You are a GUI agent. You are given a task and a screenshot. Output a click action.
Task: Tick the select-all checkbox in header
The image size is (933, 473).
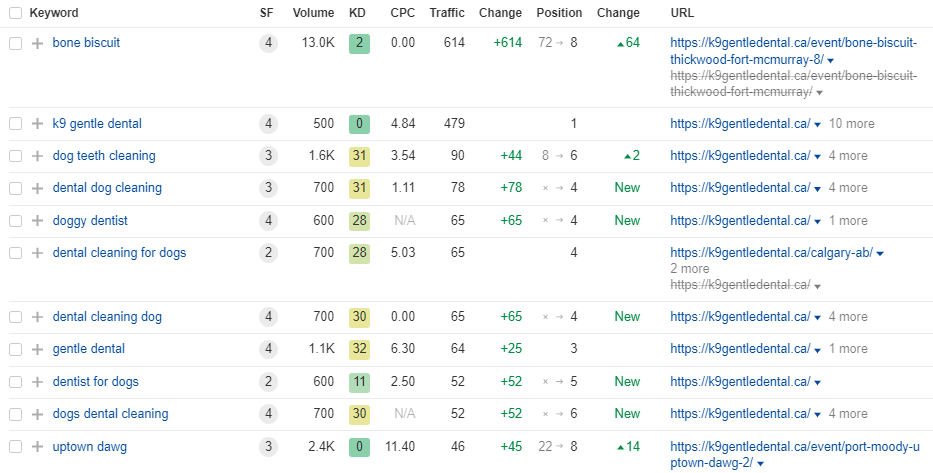tap(15, 13)
